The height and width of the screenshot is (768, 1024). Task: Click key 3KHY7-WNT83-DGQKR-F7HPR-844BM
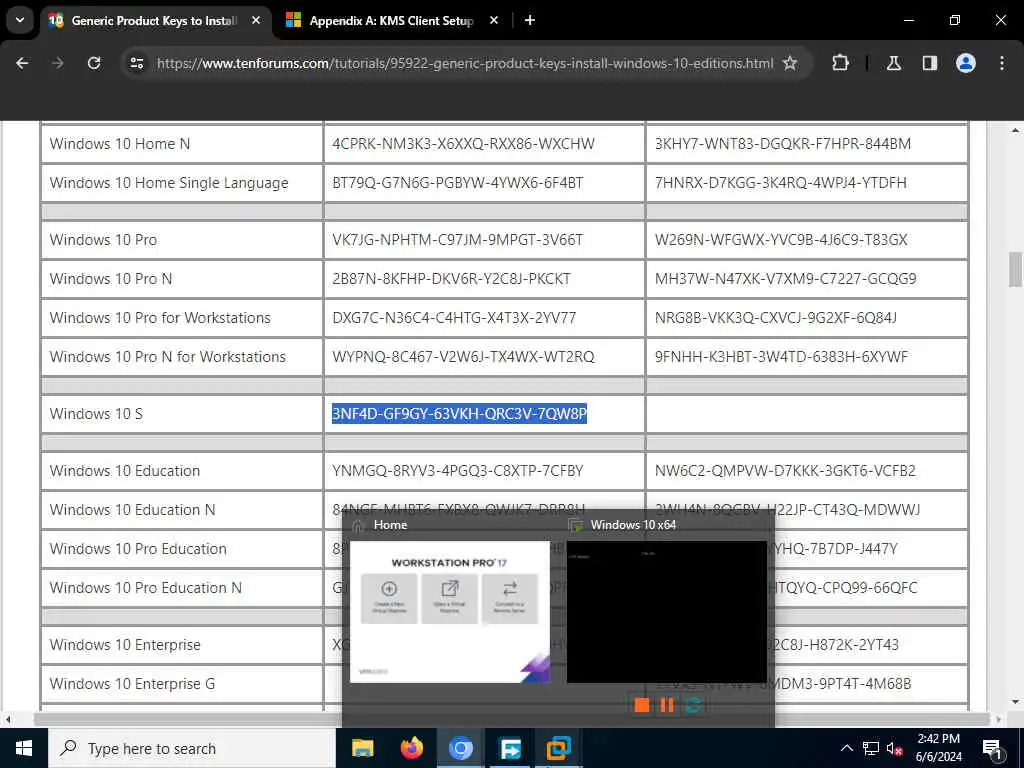click(783, 144)
